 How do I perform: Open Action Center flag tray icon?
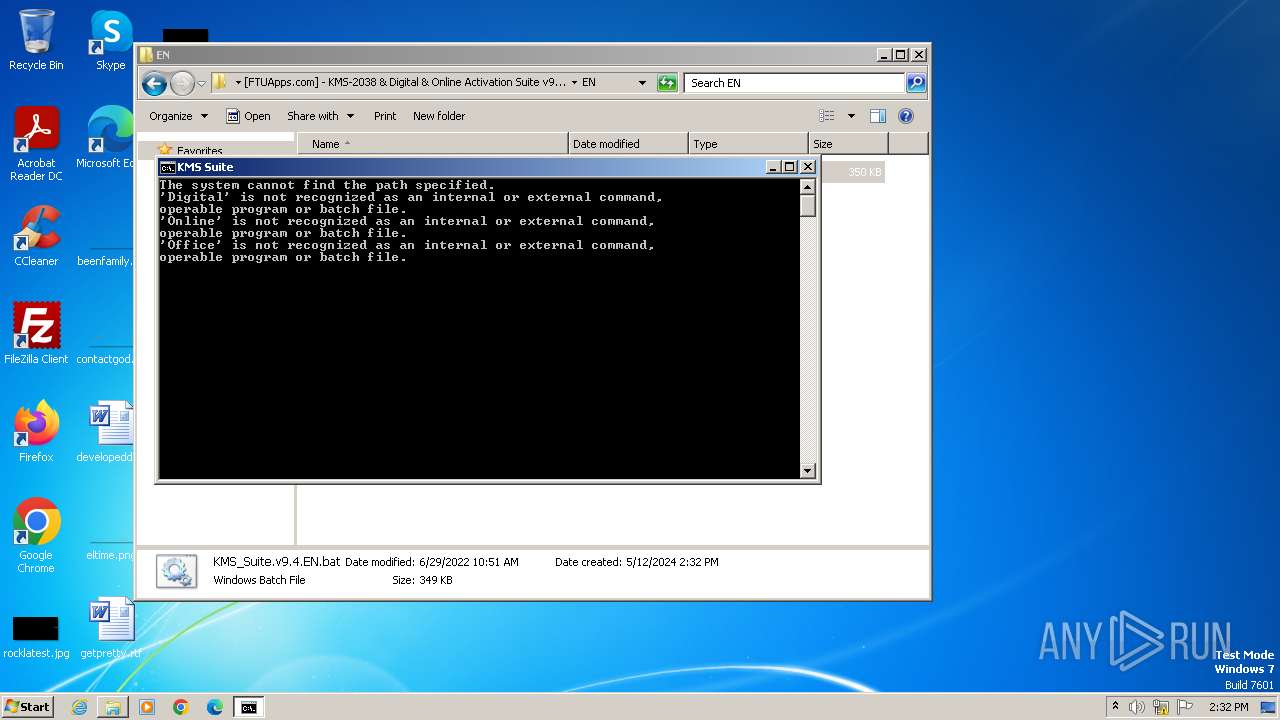[x=1186, y=707]
